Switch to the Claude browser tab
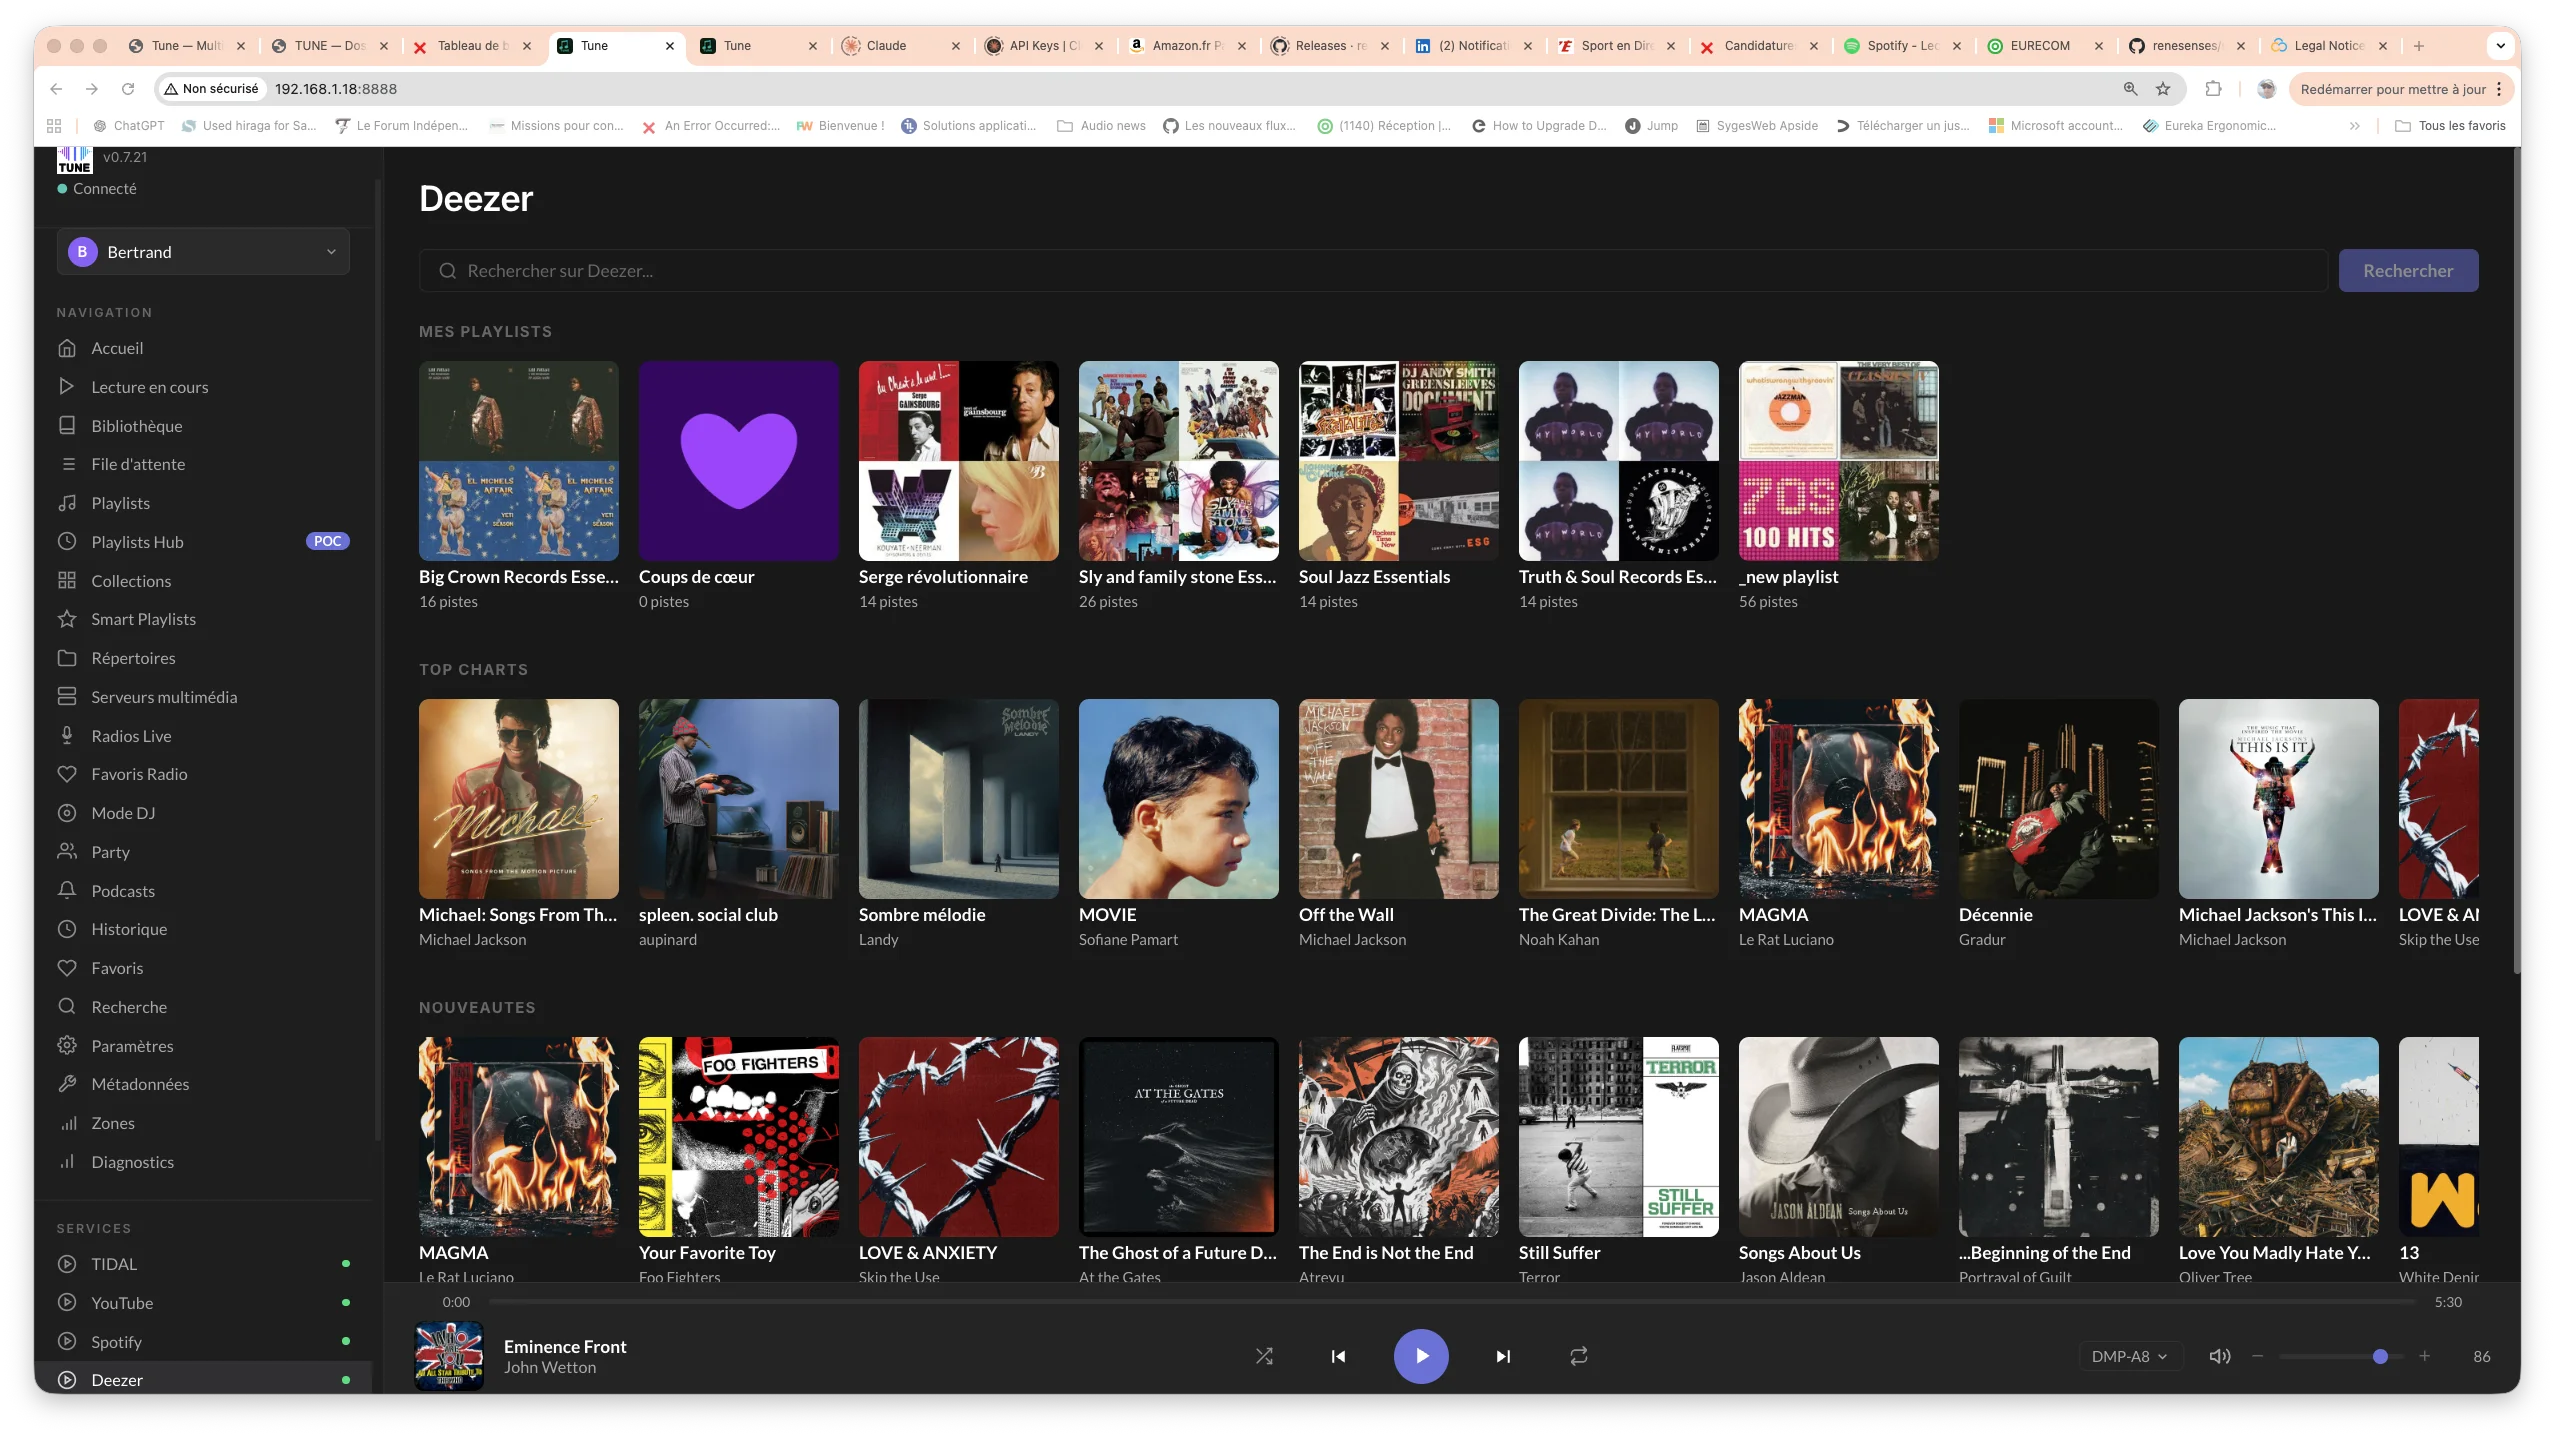 pyautogui.click(x=901, y=46)
